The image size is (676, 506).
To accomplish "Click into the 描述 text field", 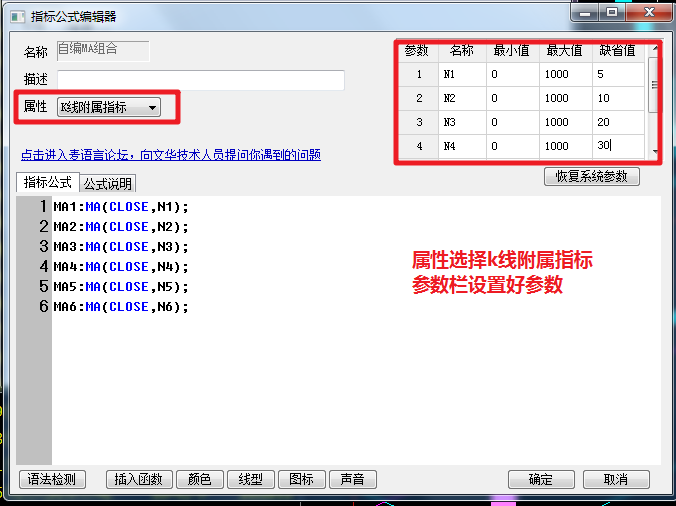I will pyautogui.click(x=200, y=80).
